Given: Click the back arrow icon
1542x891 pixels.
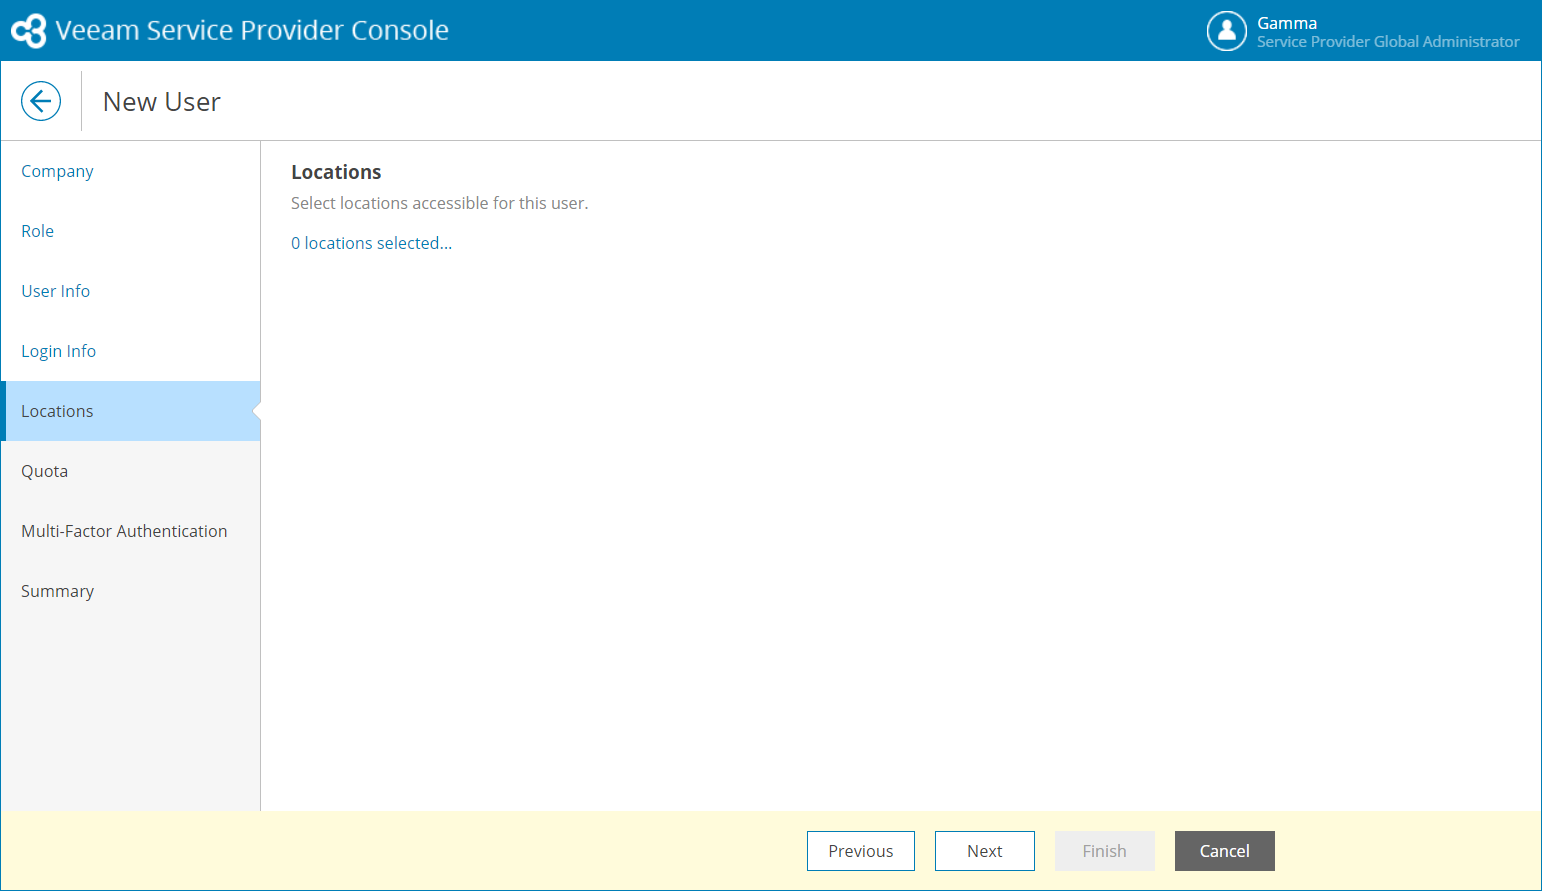Looking at the screenshot, I should pos(41,101).
